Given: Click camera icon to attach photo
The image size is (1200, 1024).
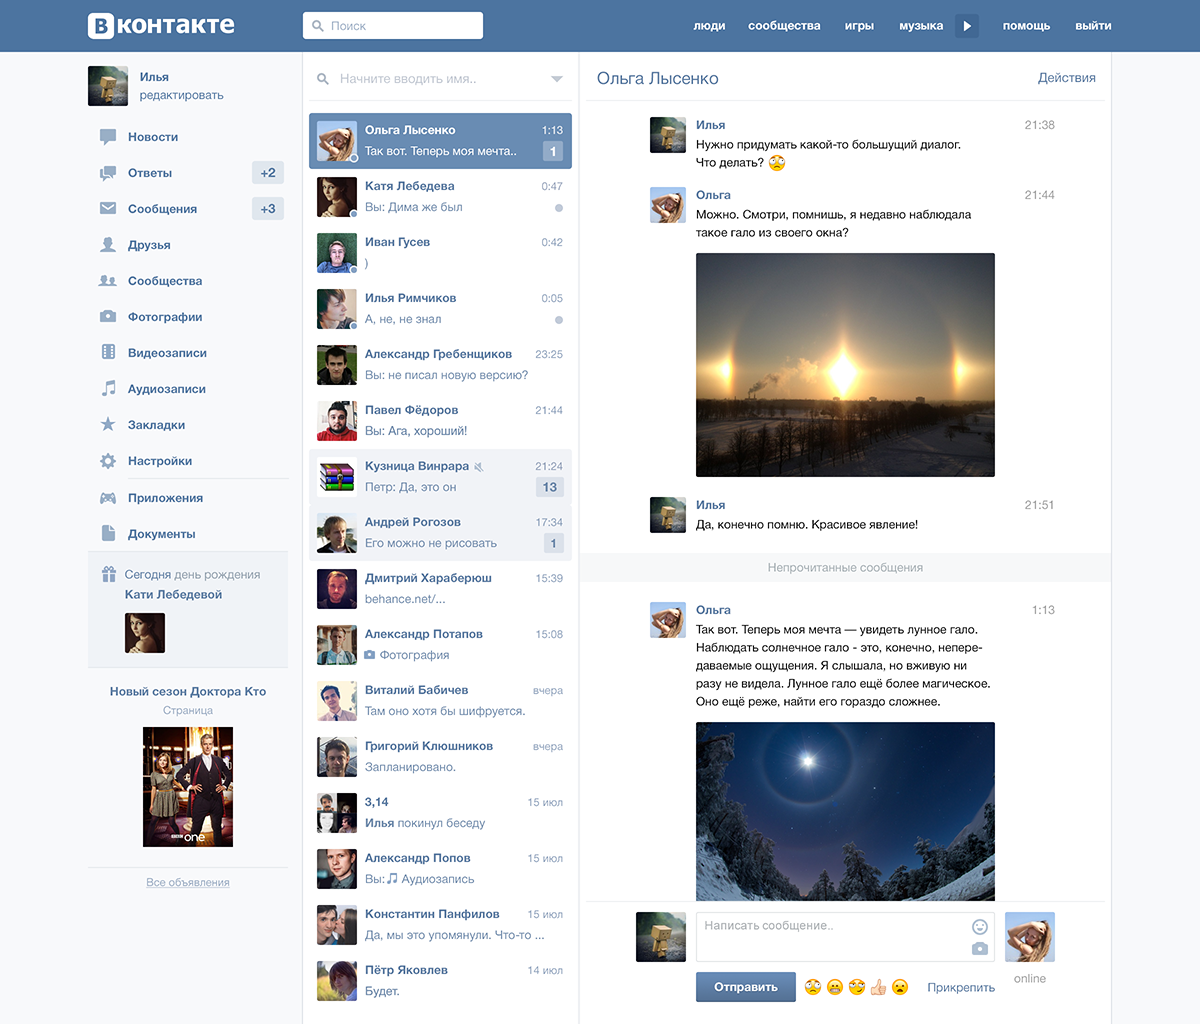Looking at the screenshot, I should [x=980, y=948].
